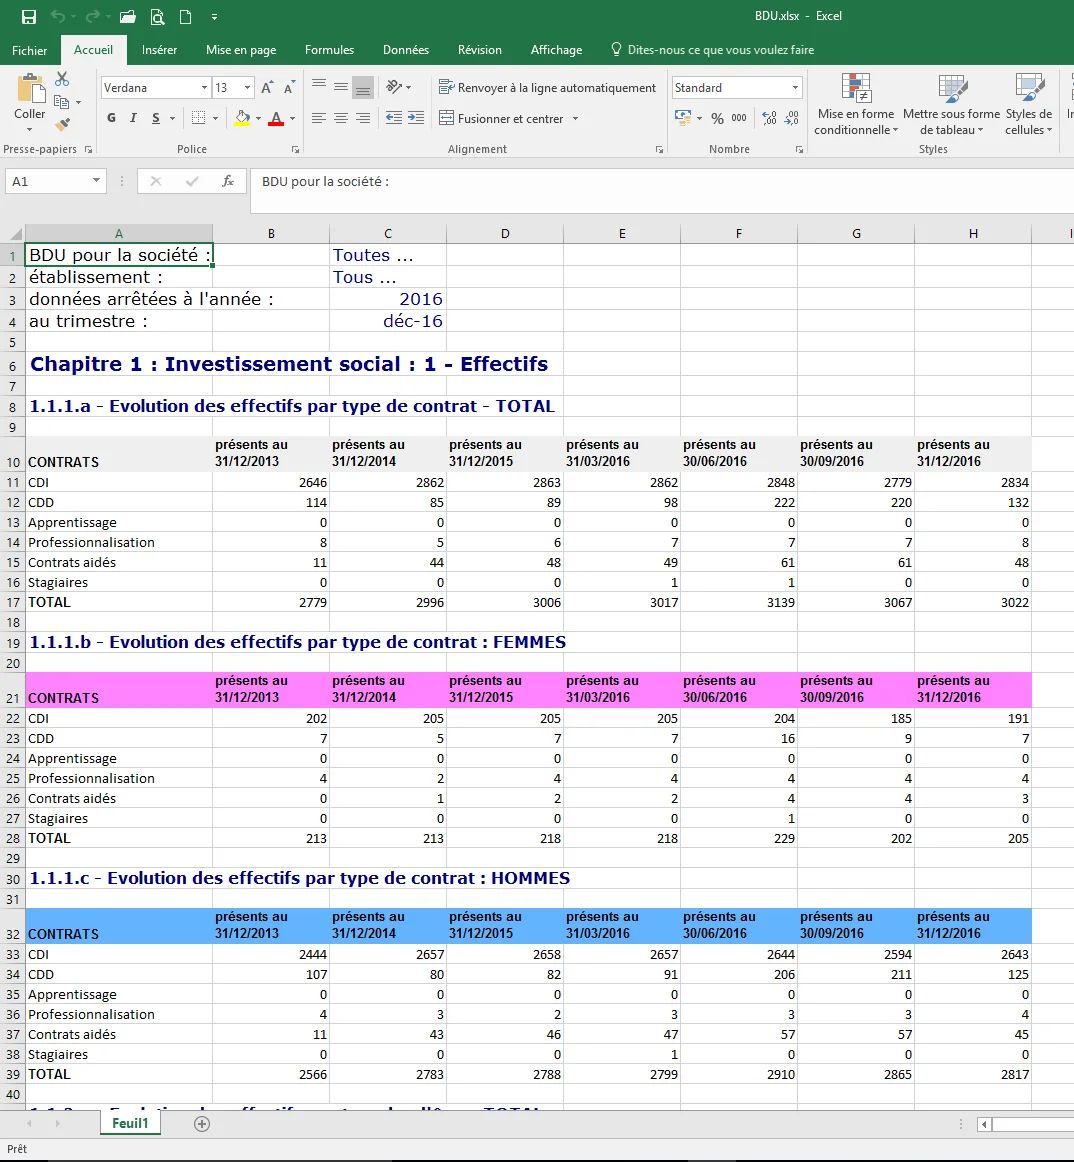Align text to the left
This screenshot has width=1074, height=1162.
[319, 118]
